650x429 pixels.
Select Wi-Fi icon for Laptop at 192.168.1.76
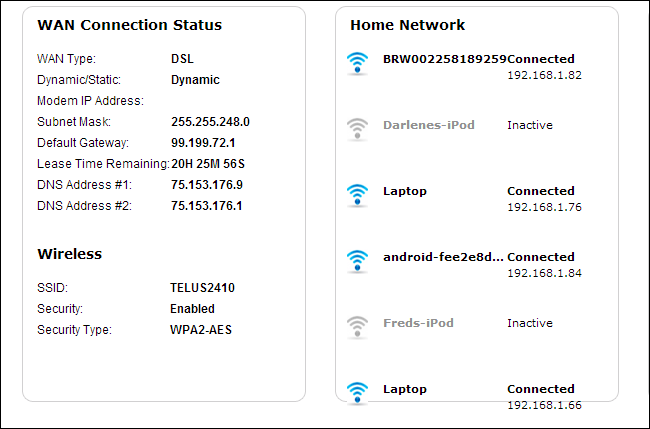[x=357, y=195]
